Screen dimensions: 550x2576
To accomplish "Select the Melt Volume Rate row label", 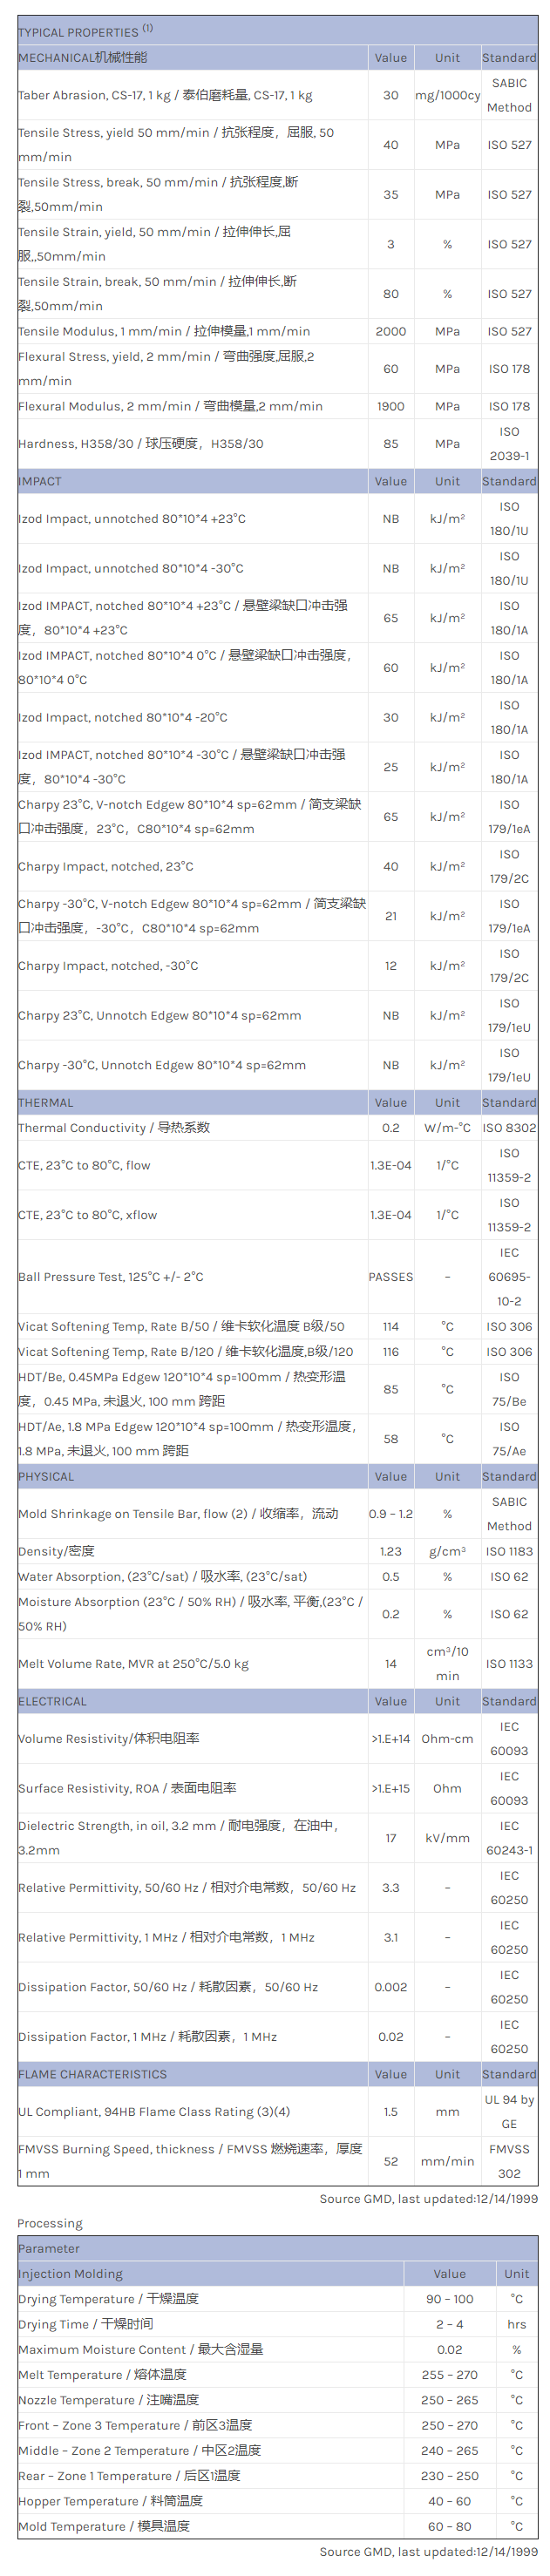I will [133, 1664].
